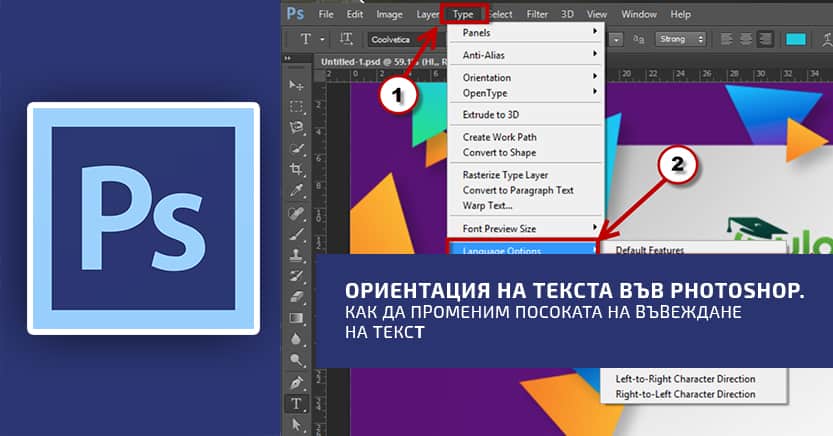Select the Eraser tool
833x436 pixels.
coord(296,297)
